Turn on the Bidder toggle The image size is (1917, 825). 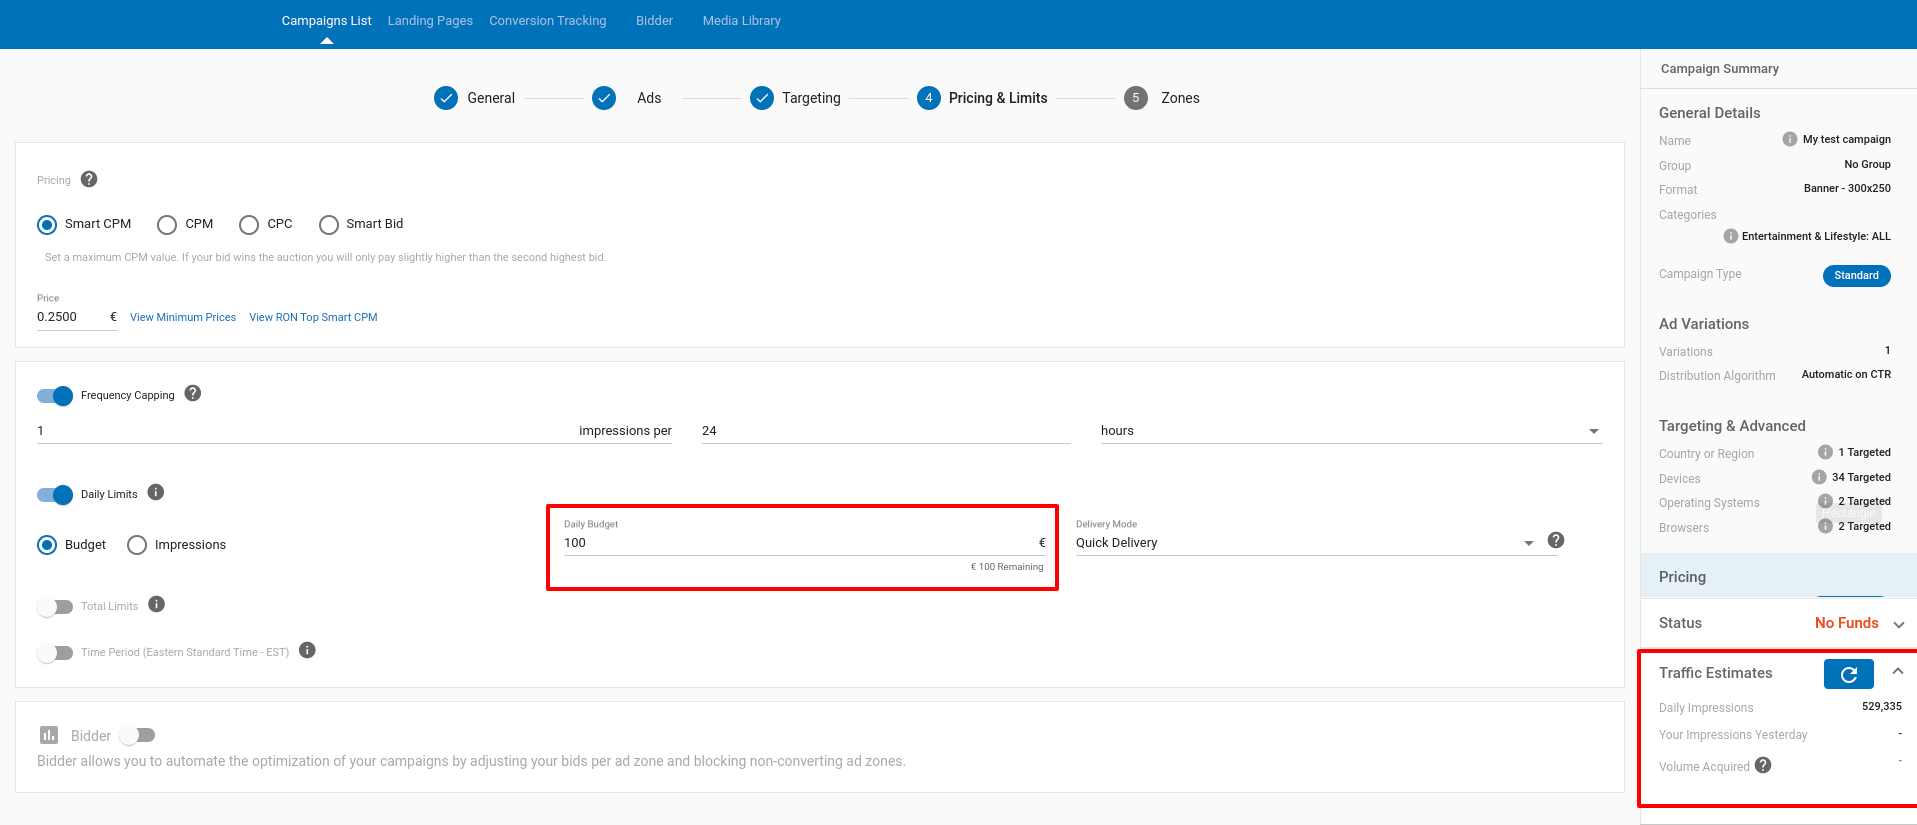(137, 735)
